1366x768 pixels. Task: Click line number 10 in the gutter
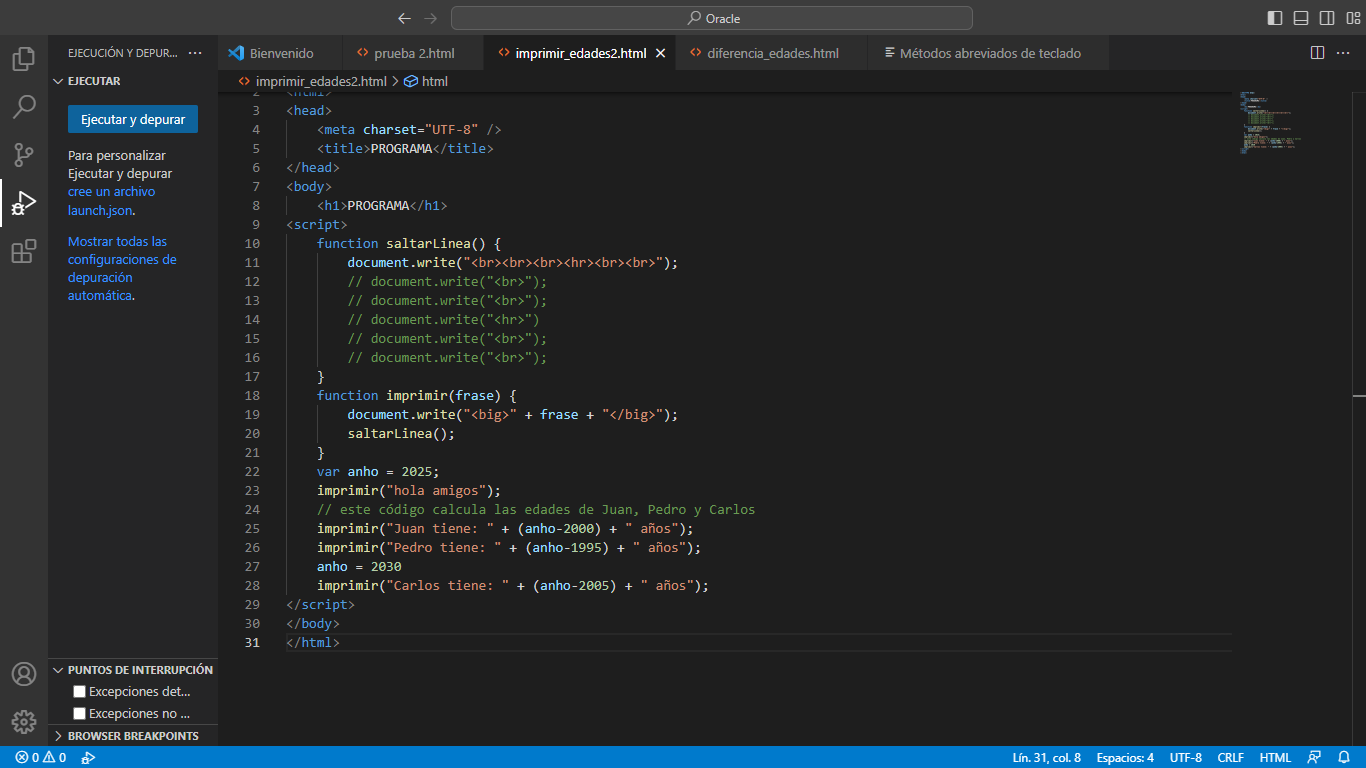(251, 243)
